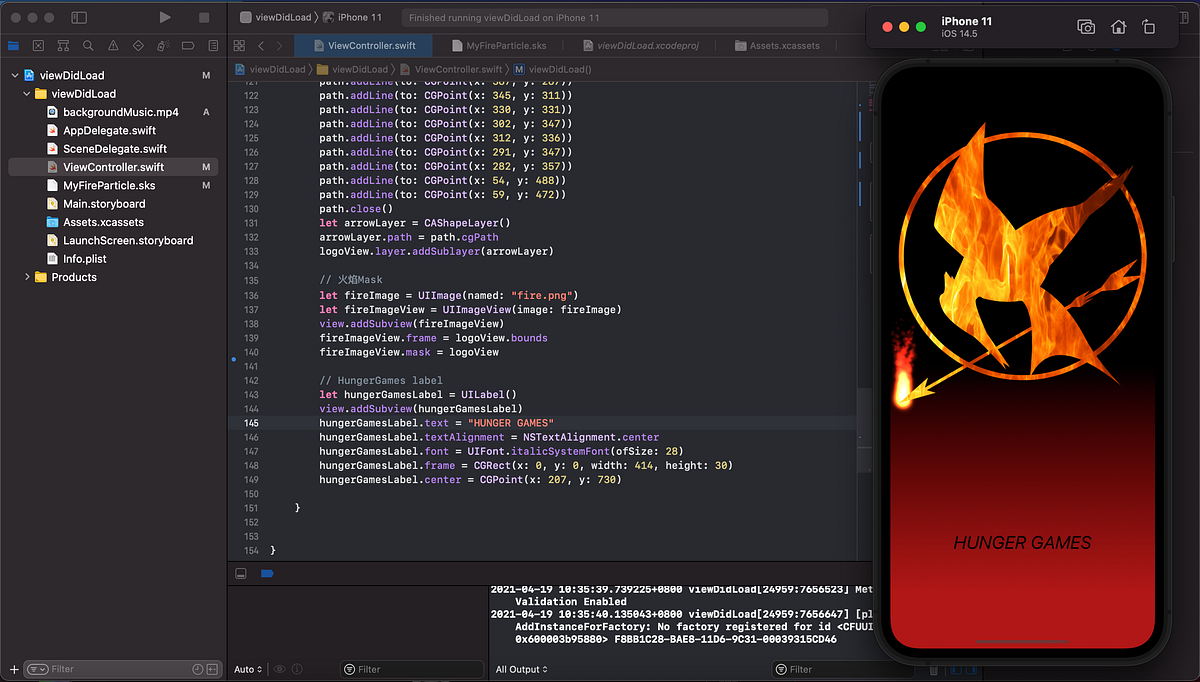The width and height of the screenshot is (1200, 682).
Task: Take simulator screenshot with camera icon
Action: [1086, 27]
